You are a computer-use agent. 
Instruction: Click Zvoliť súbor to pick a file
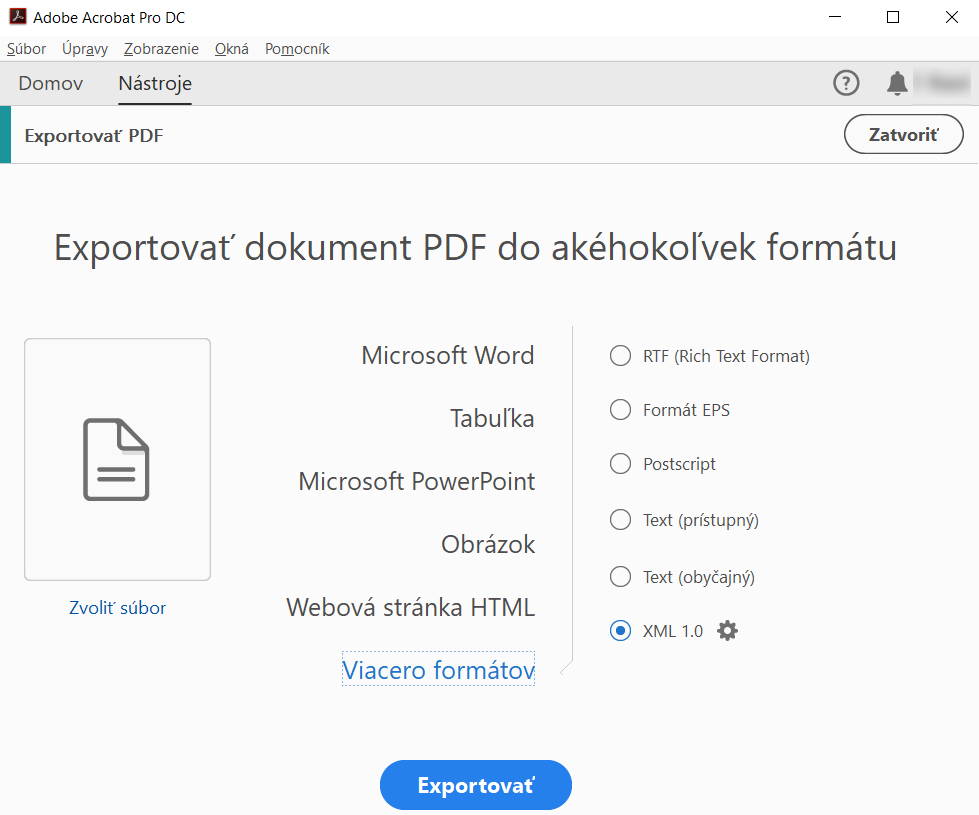(x=117, y=608)
